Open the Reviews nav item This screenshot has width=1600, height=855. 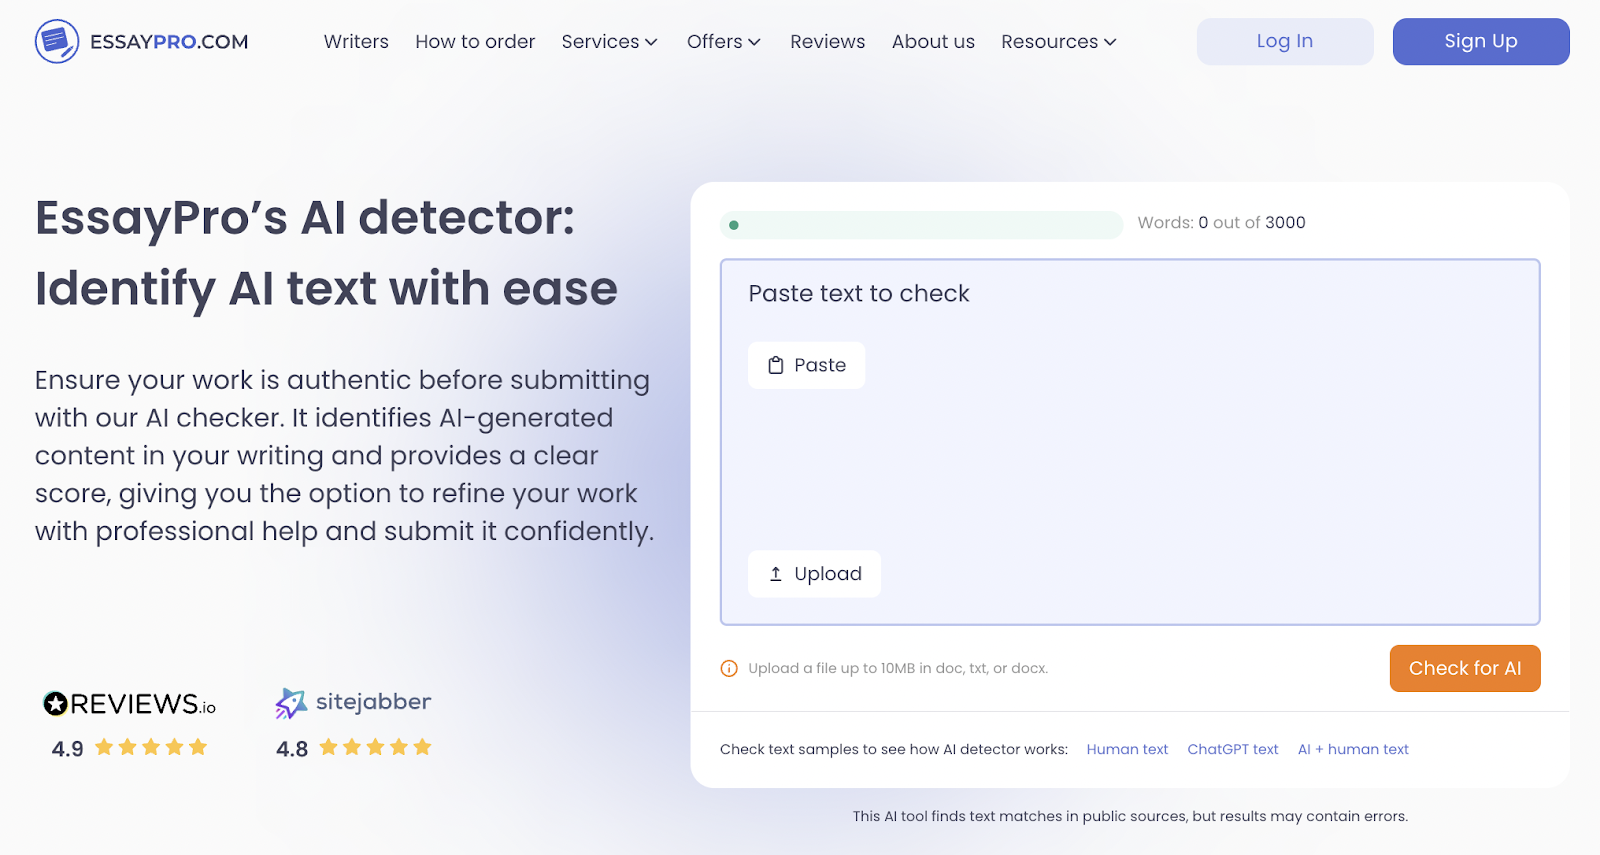pyautogui.click(x=827, y=42)
